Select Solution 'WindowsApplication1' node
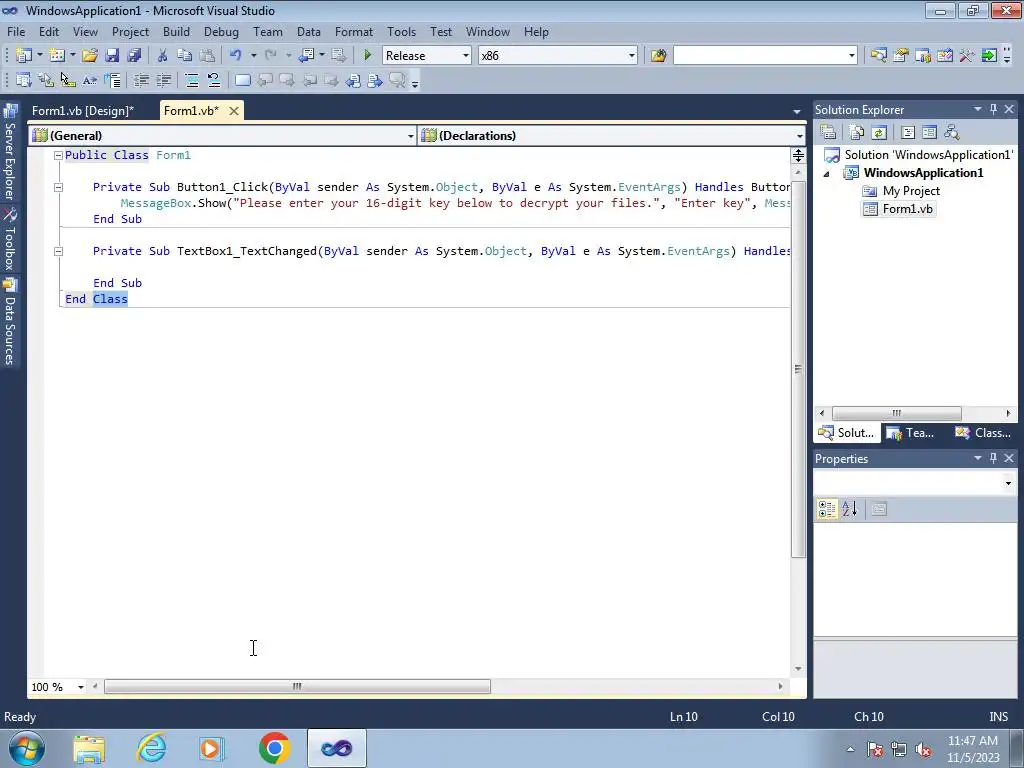Screen dimensions: 1024x768 [927, 155]
